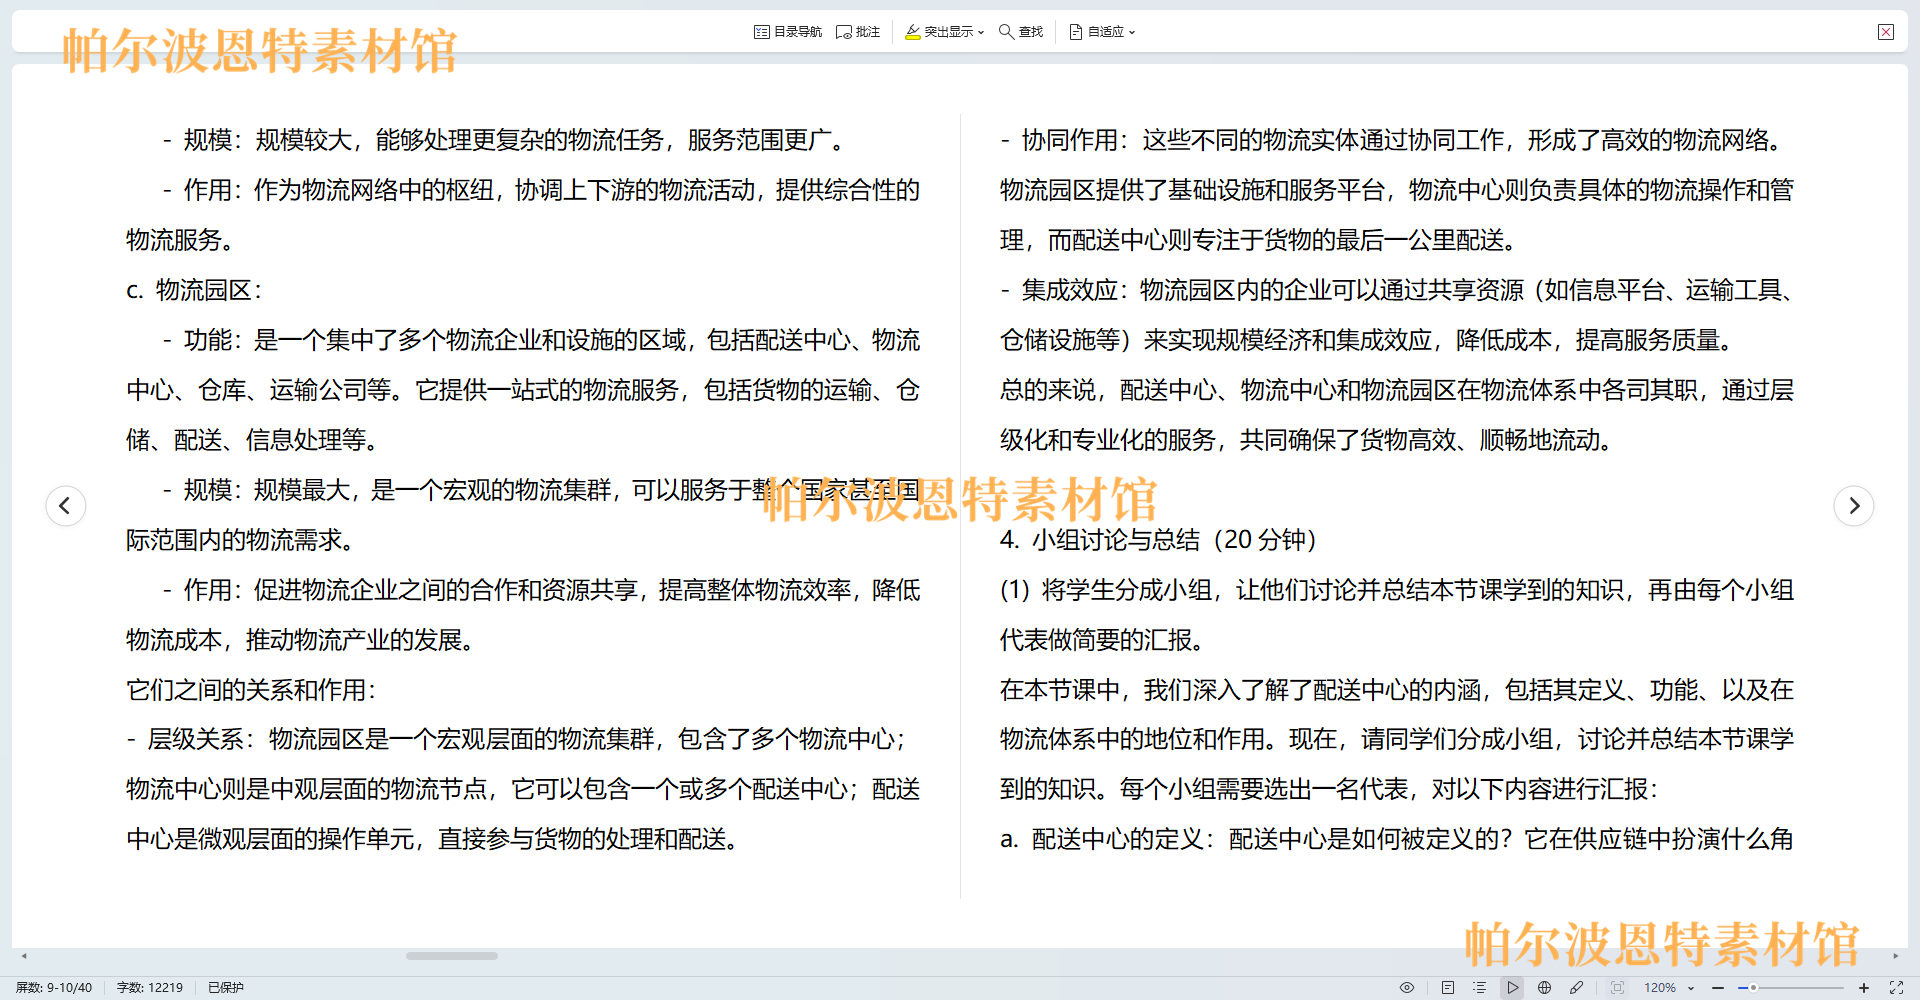Switch to outline view

(1479, 987)
